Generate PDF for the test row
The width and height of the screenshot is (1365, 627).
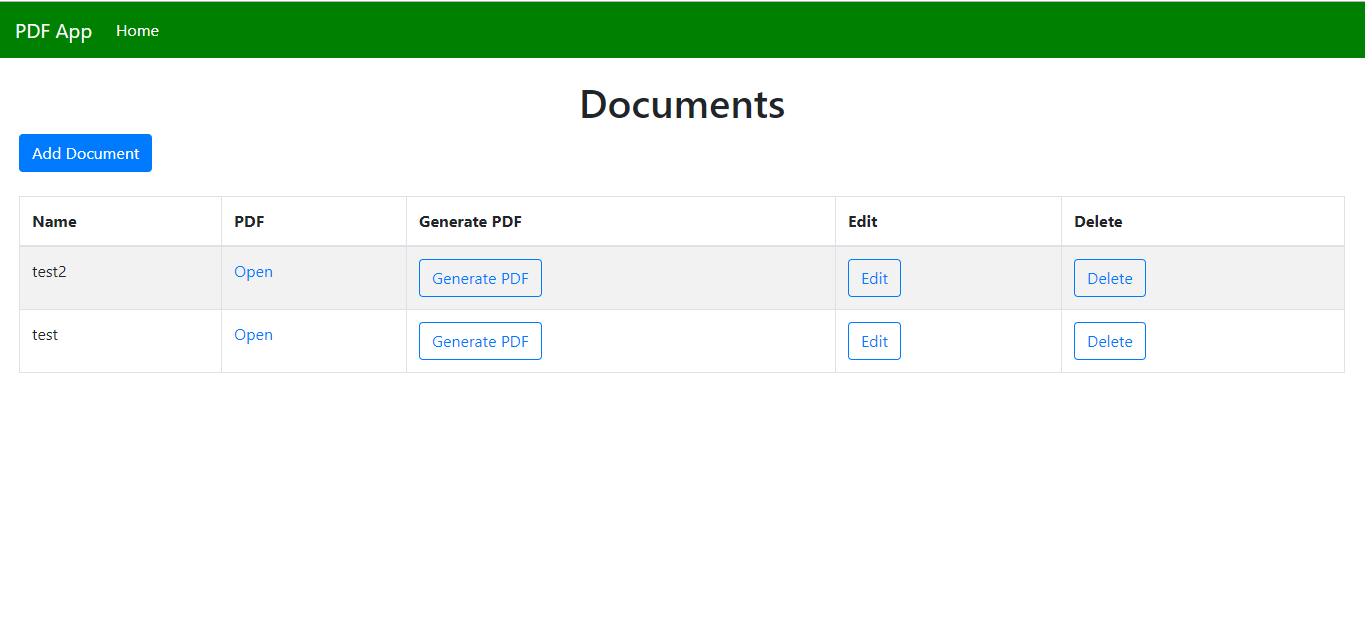(x=480, y=341)
